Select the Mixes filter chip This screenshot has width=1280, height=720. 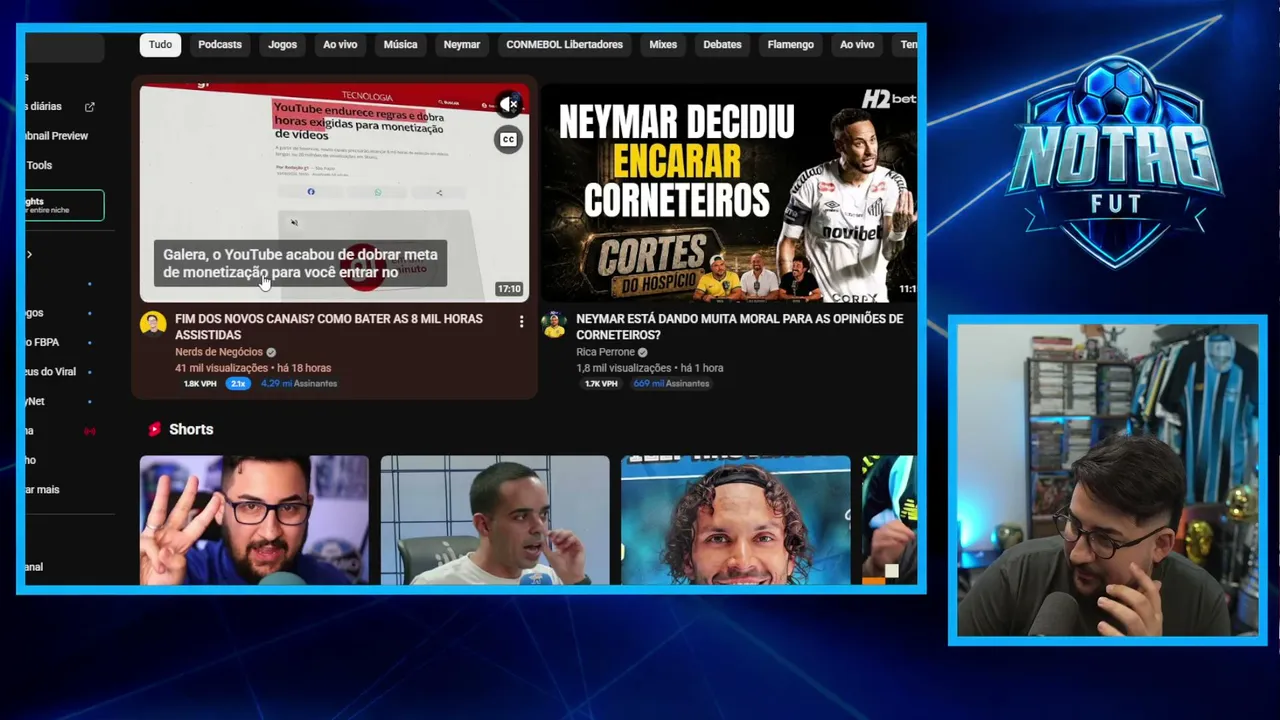click(663, 45)
